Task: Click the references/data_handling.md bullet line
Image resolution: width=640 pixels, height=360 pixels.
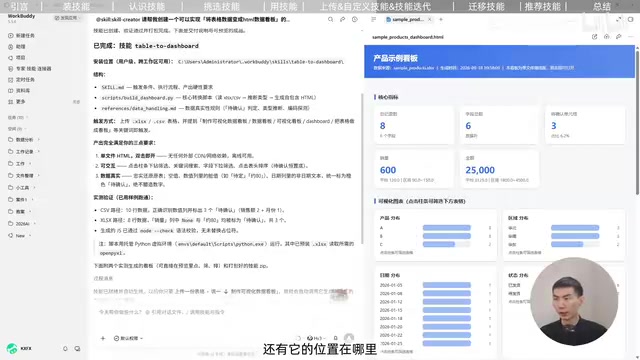Action: pyautogui.click(x=205, y=109)
